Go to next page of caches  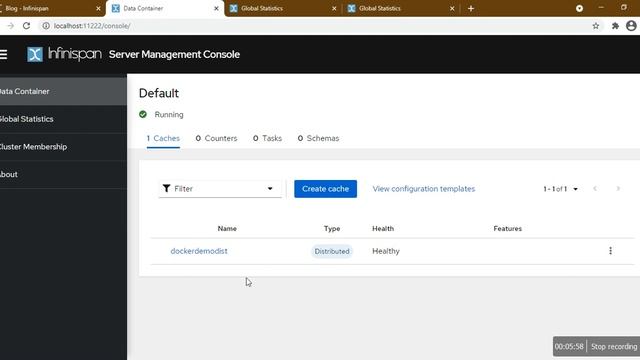(618, 189)
